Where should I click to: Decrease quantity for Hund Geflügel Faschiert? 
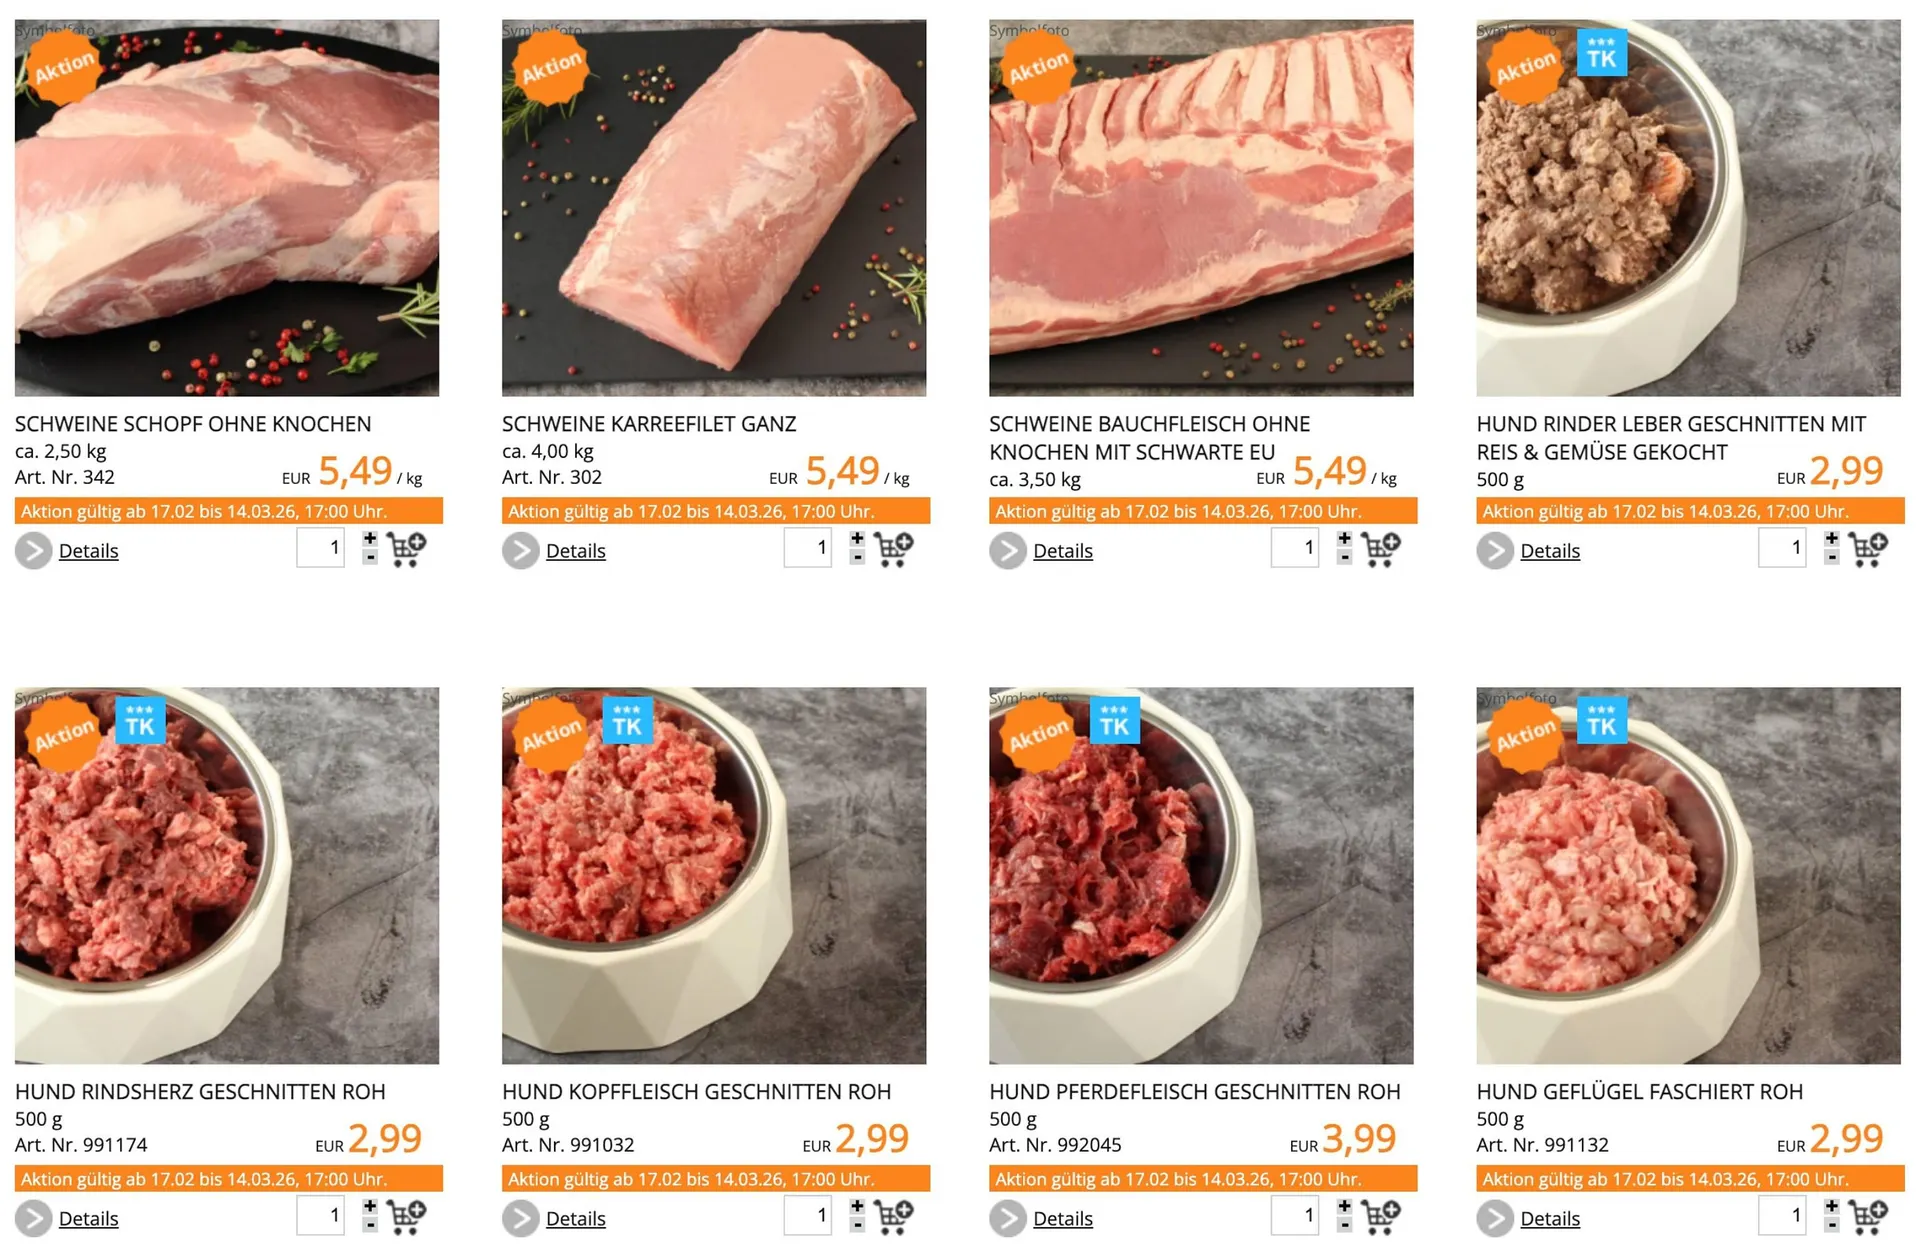(x=1831, y=1225)
